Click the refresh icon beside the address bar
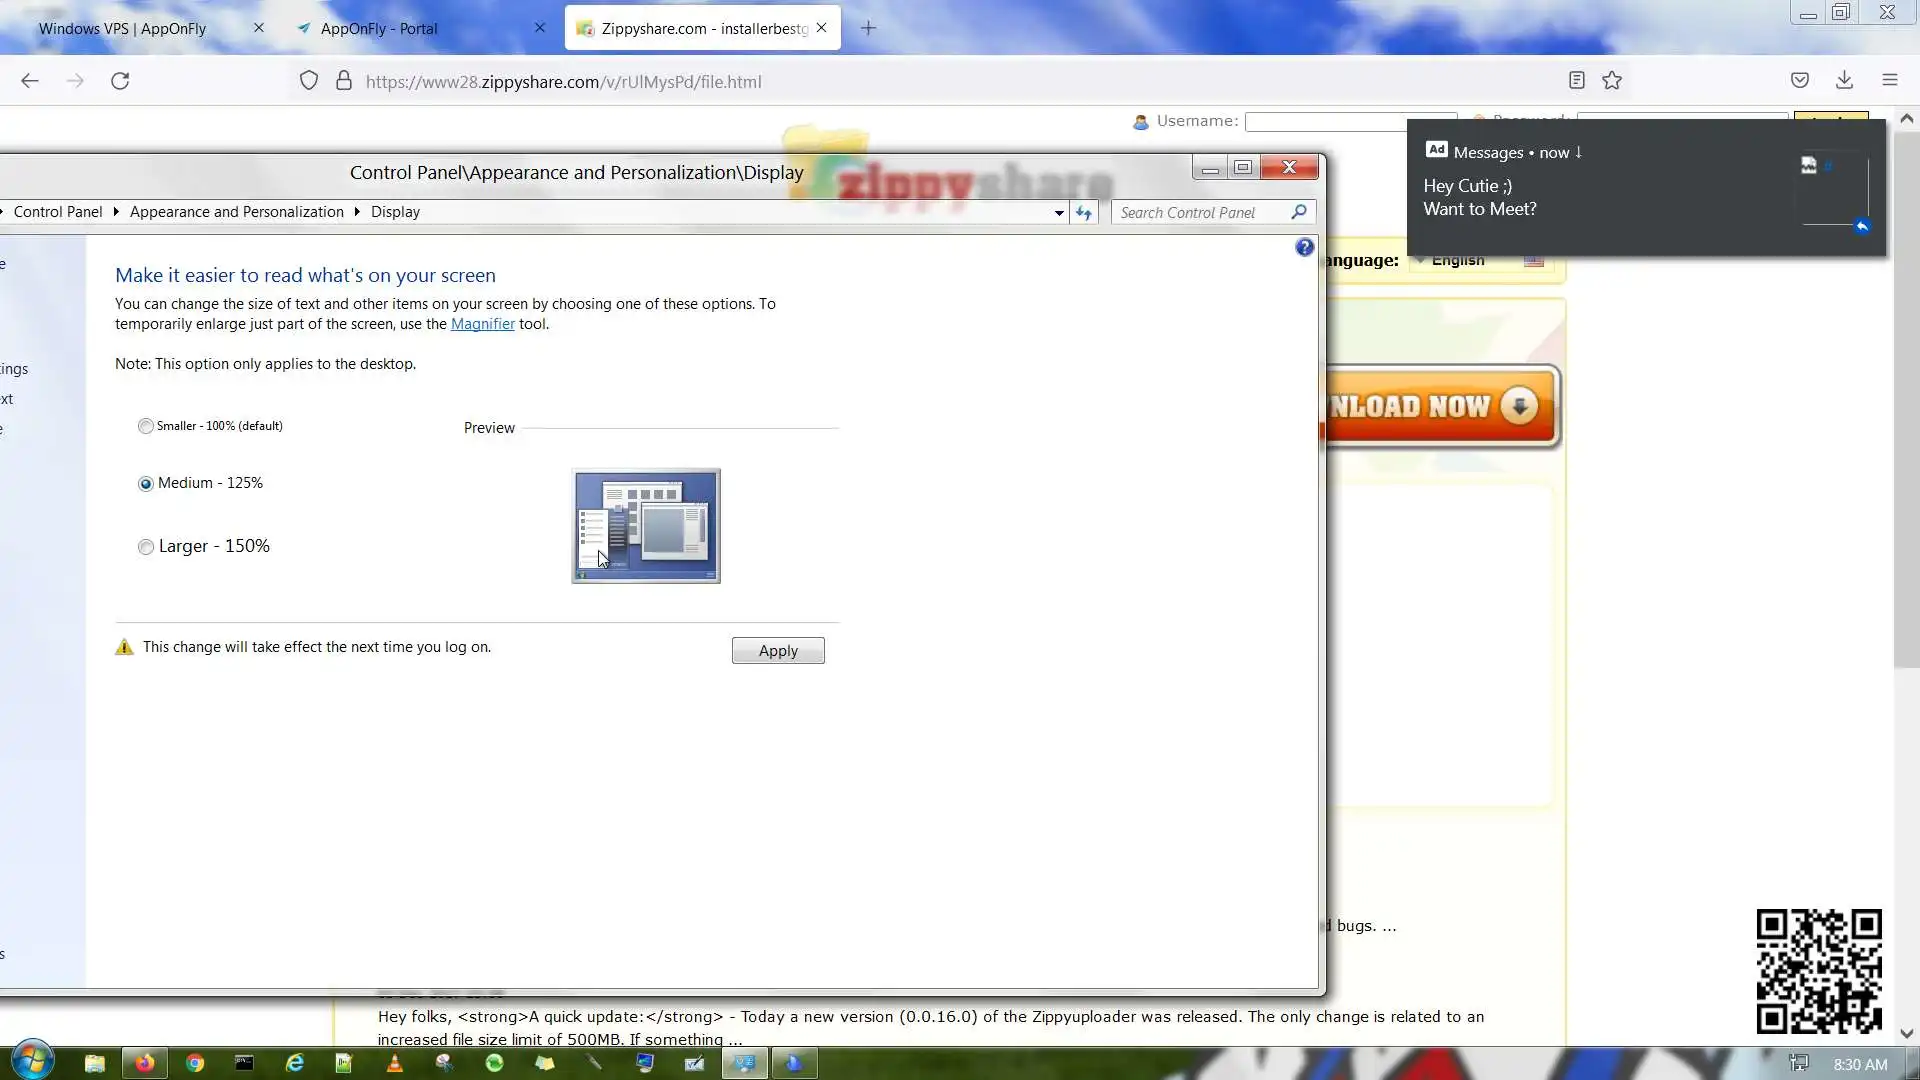 pos(1084,212)
